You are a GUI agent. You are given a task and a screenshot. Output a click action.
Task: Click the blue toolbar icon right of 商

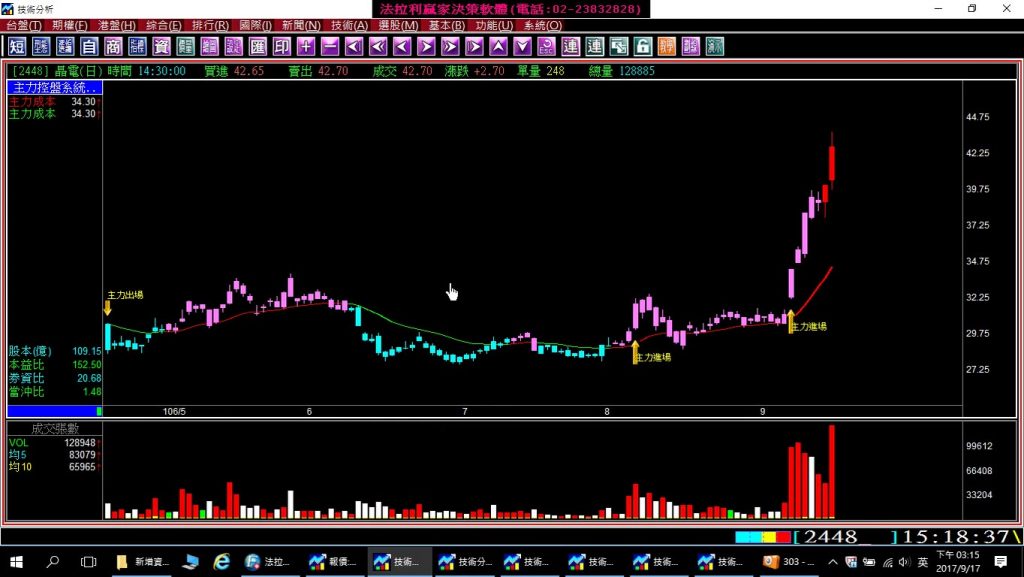click(138, 46)
